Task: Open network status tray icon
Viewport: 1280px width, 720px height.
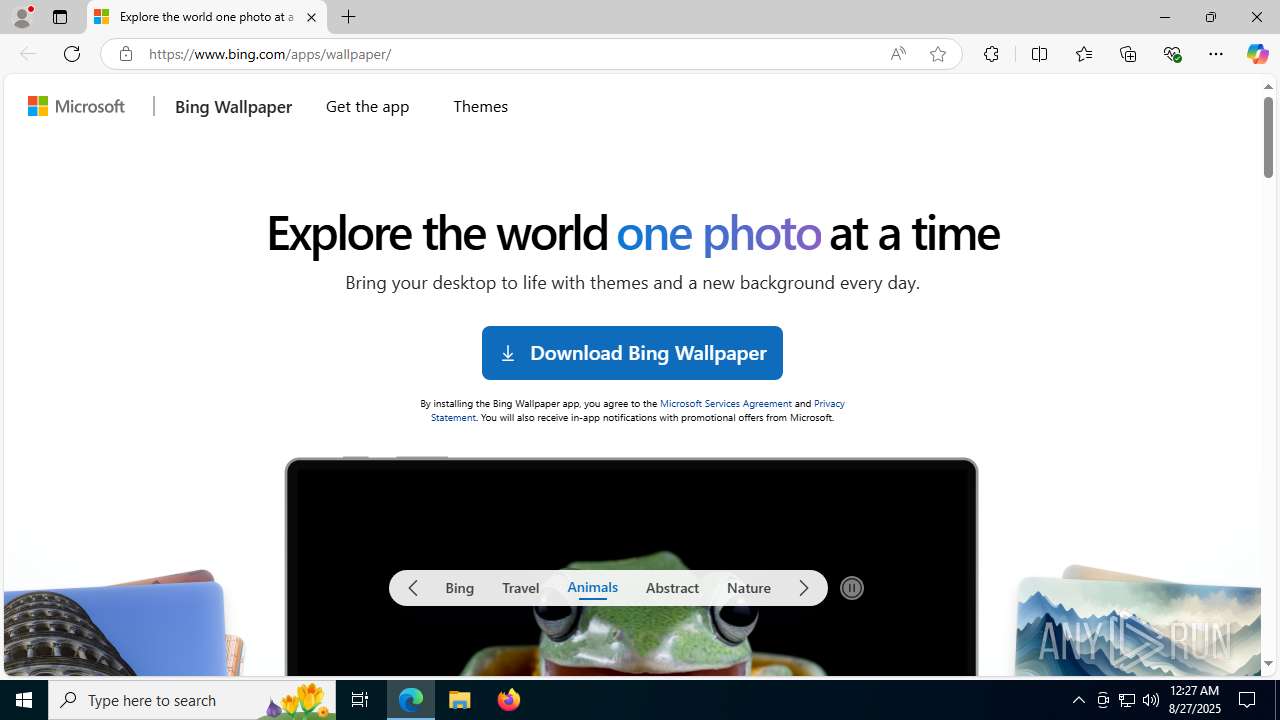Action: pos(1127,700)
